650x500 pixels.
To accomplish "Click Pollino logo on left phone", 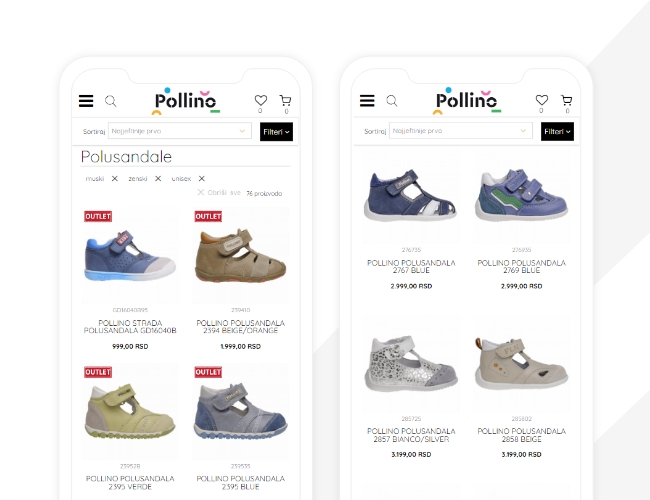I will (185, 101).
